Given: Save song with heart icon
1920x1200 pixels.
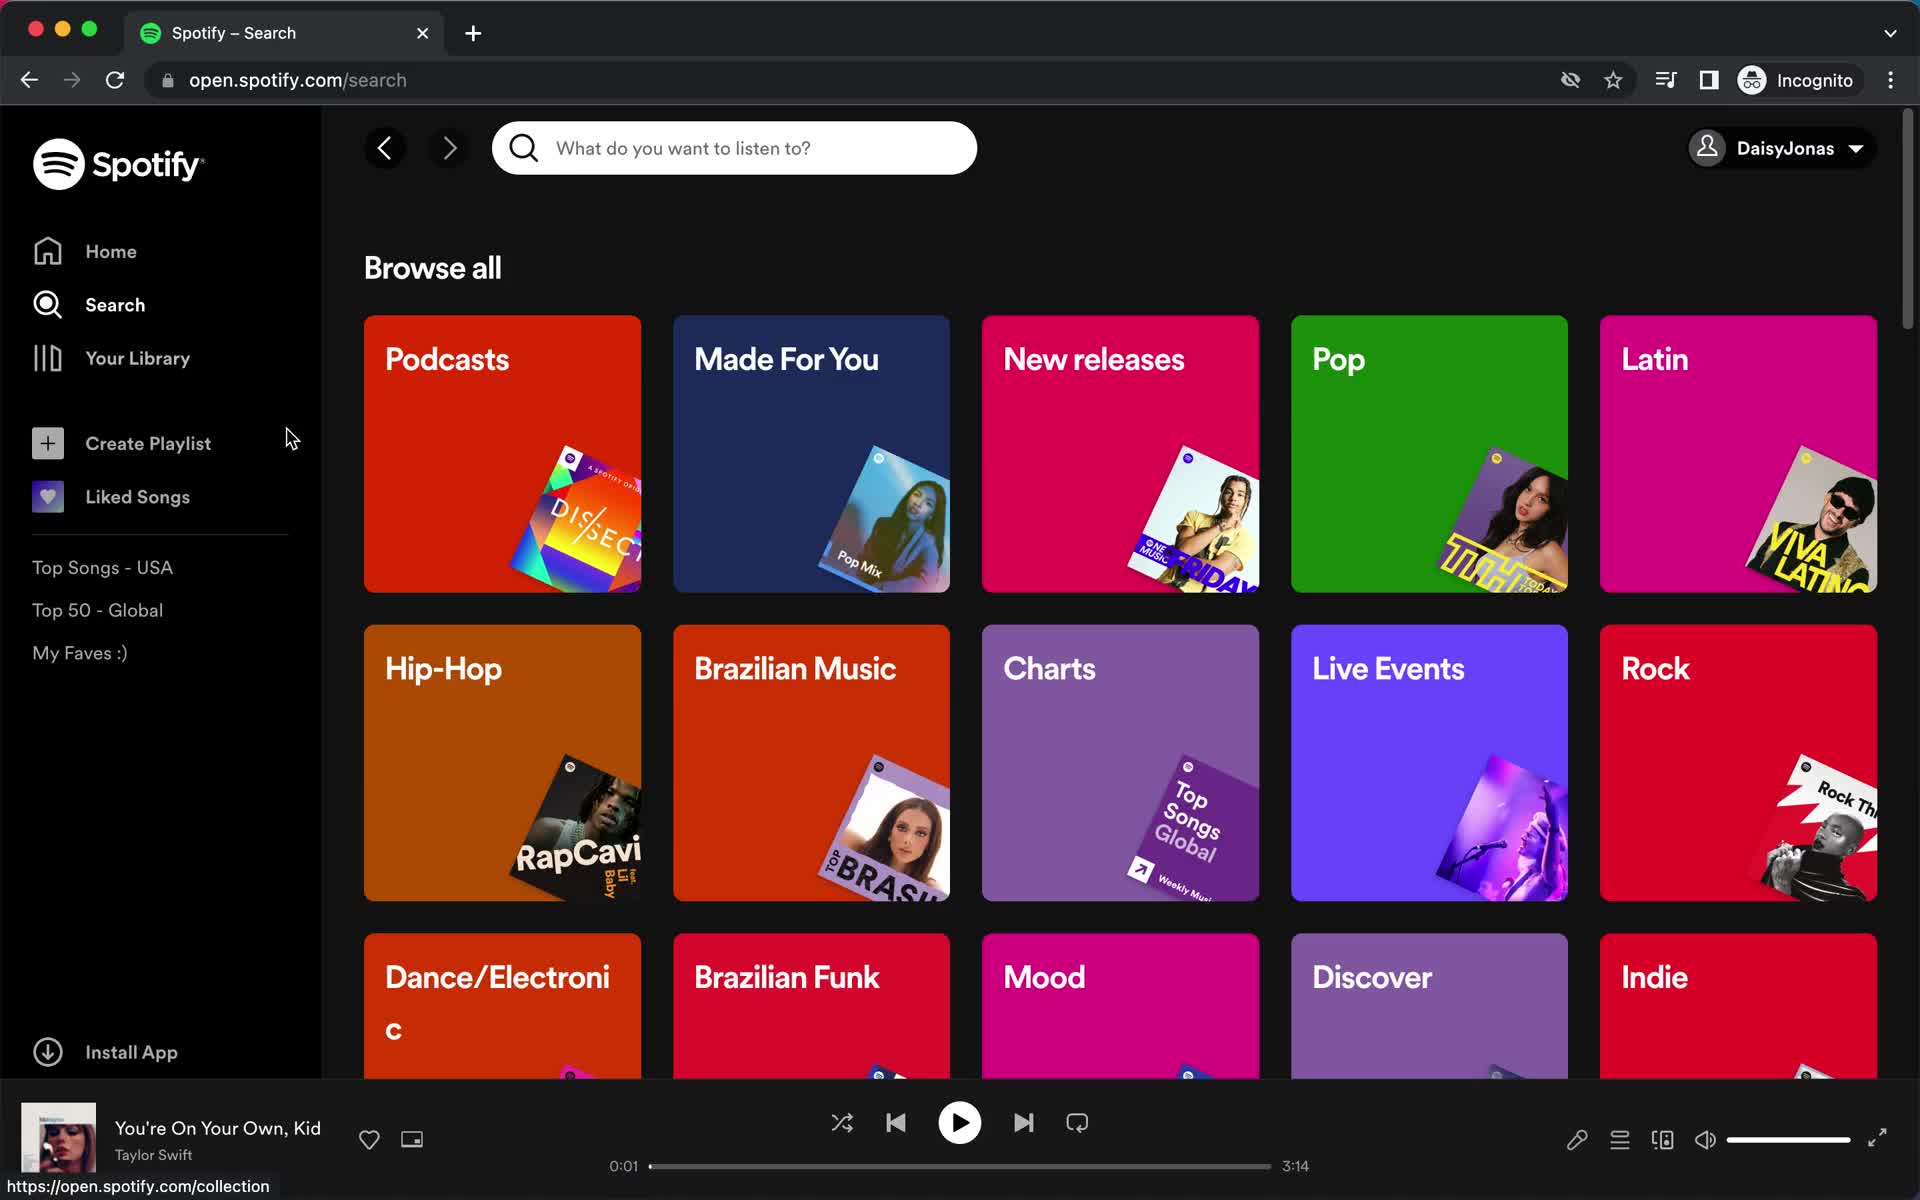Looking at the screenshot, I should pos(369,1139).
